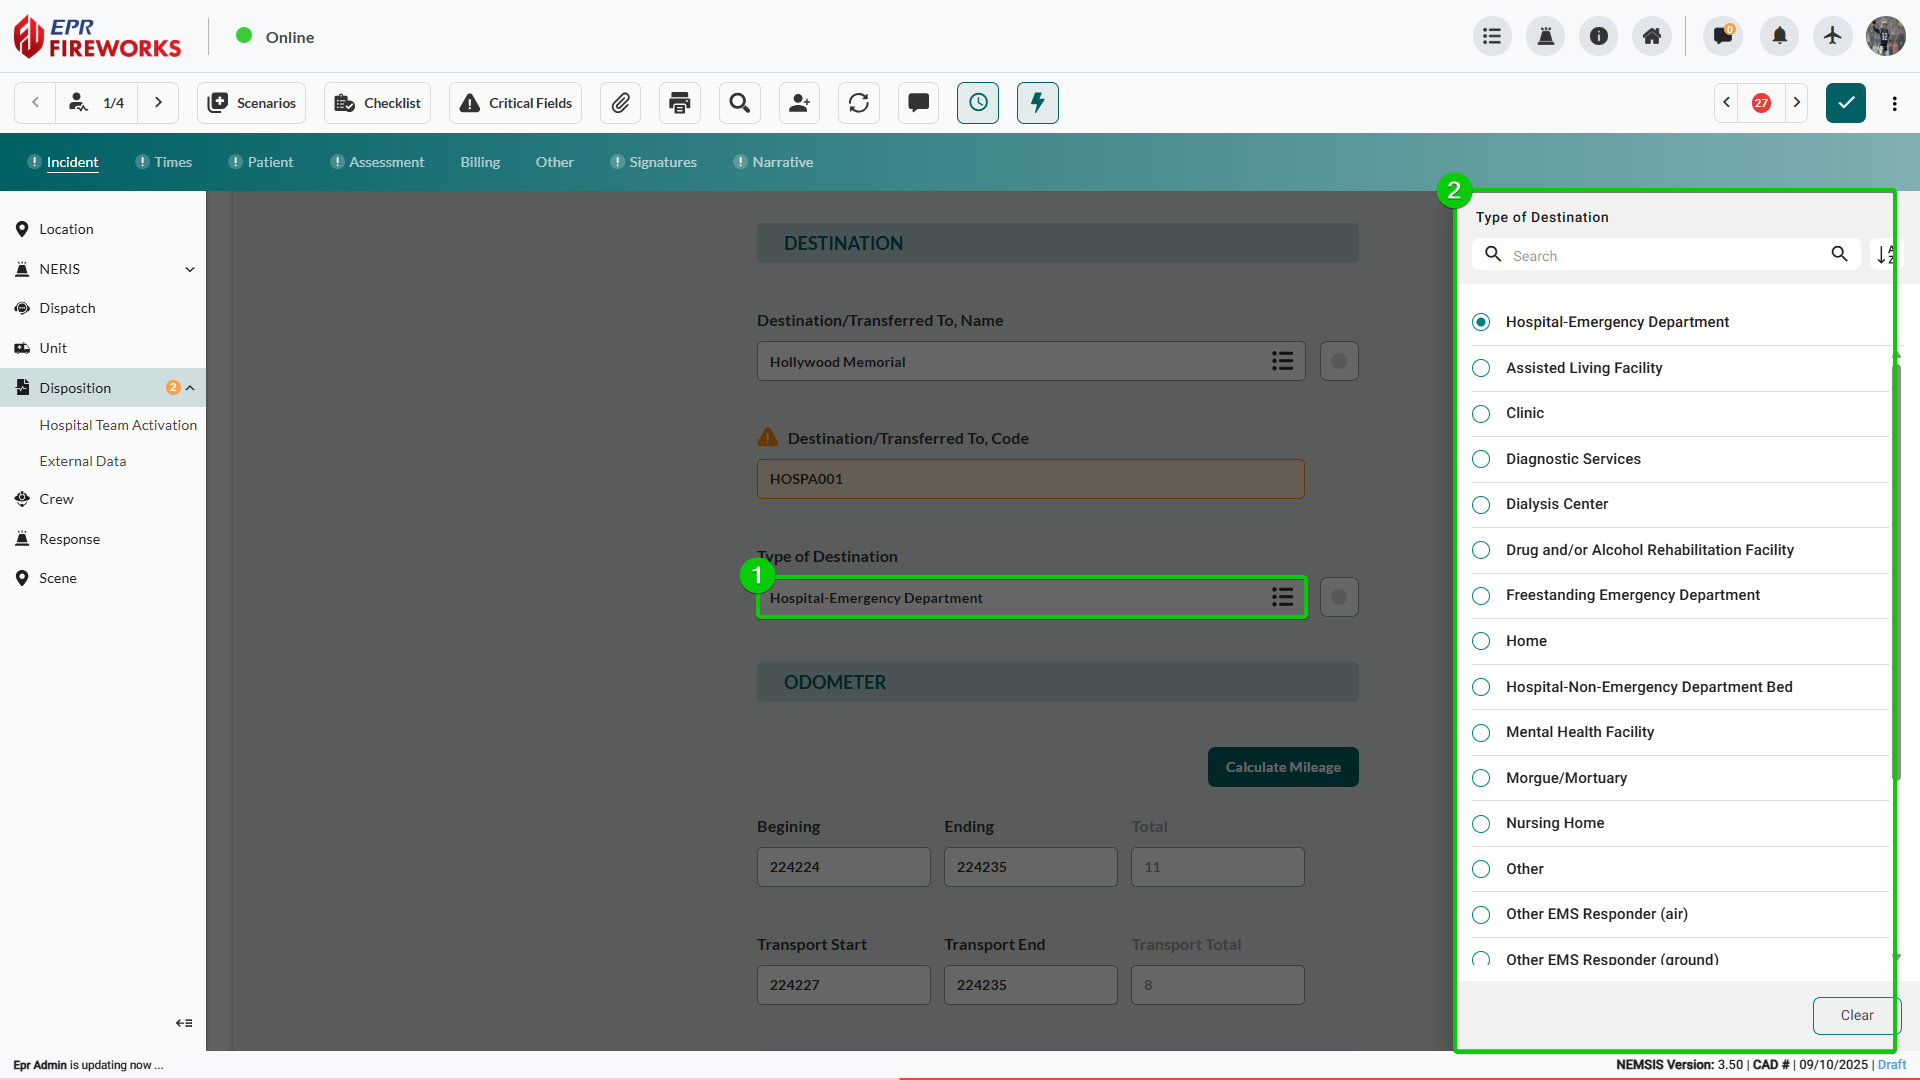This screenshot has height=1080, width=1920.
Task: Click the lightning bolt quick action icon
Action: click(x=1037, y=103)
